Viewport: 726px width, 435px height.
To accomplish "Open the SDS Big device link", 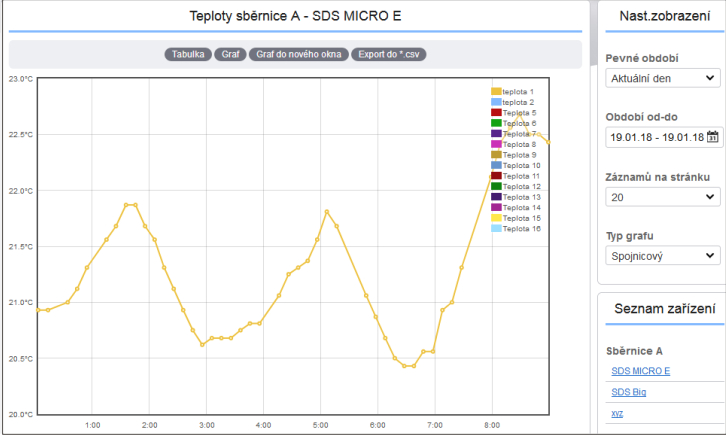I will 628,392.
